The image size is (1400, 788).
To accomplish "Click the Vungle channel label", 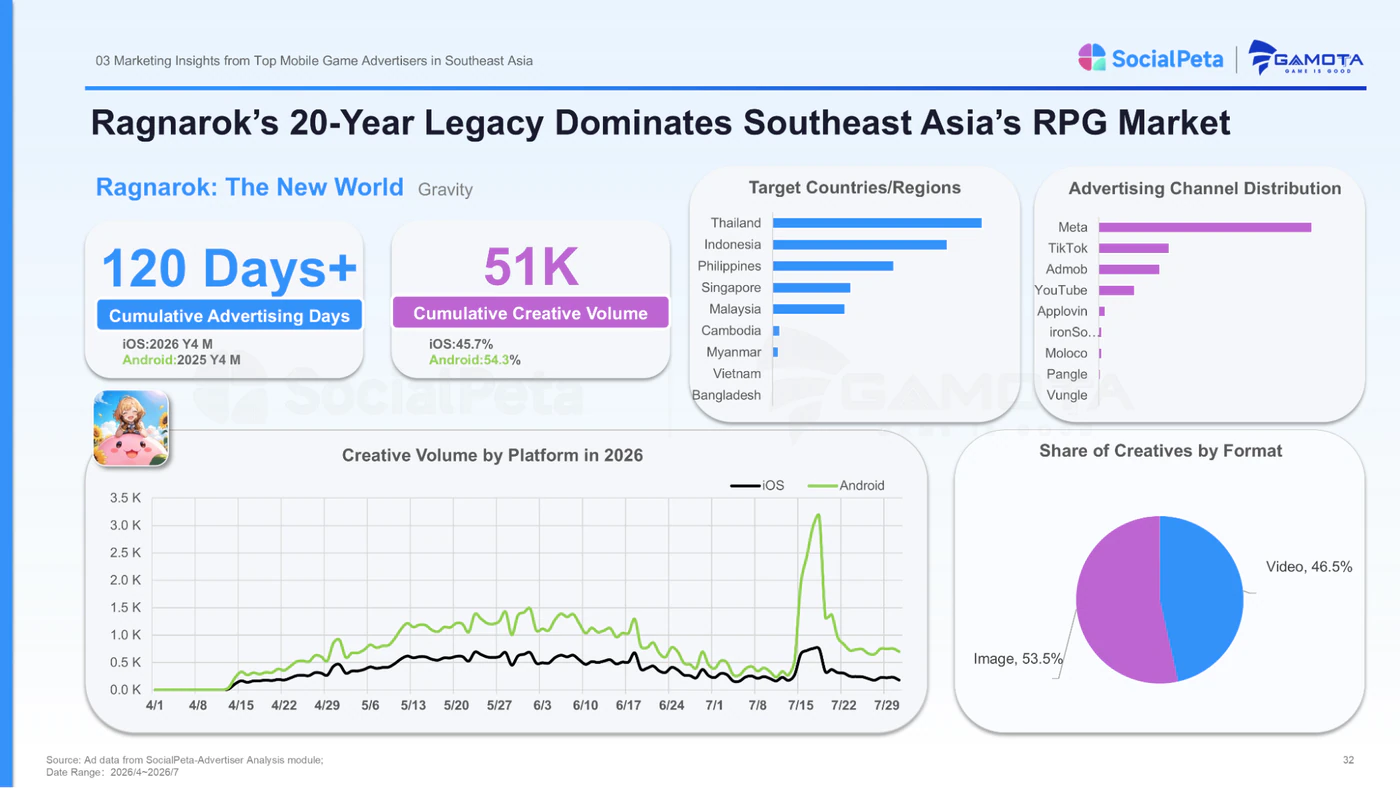I will click(1067, 395).
